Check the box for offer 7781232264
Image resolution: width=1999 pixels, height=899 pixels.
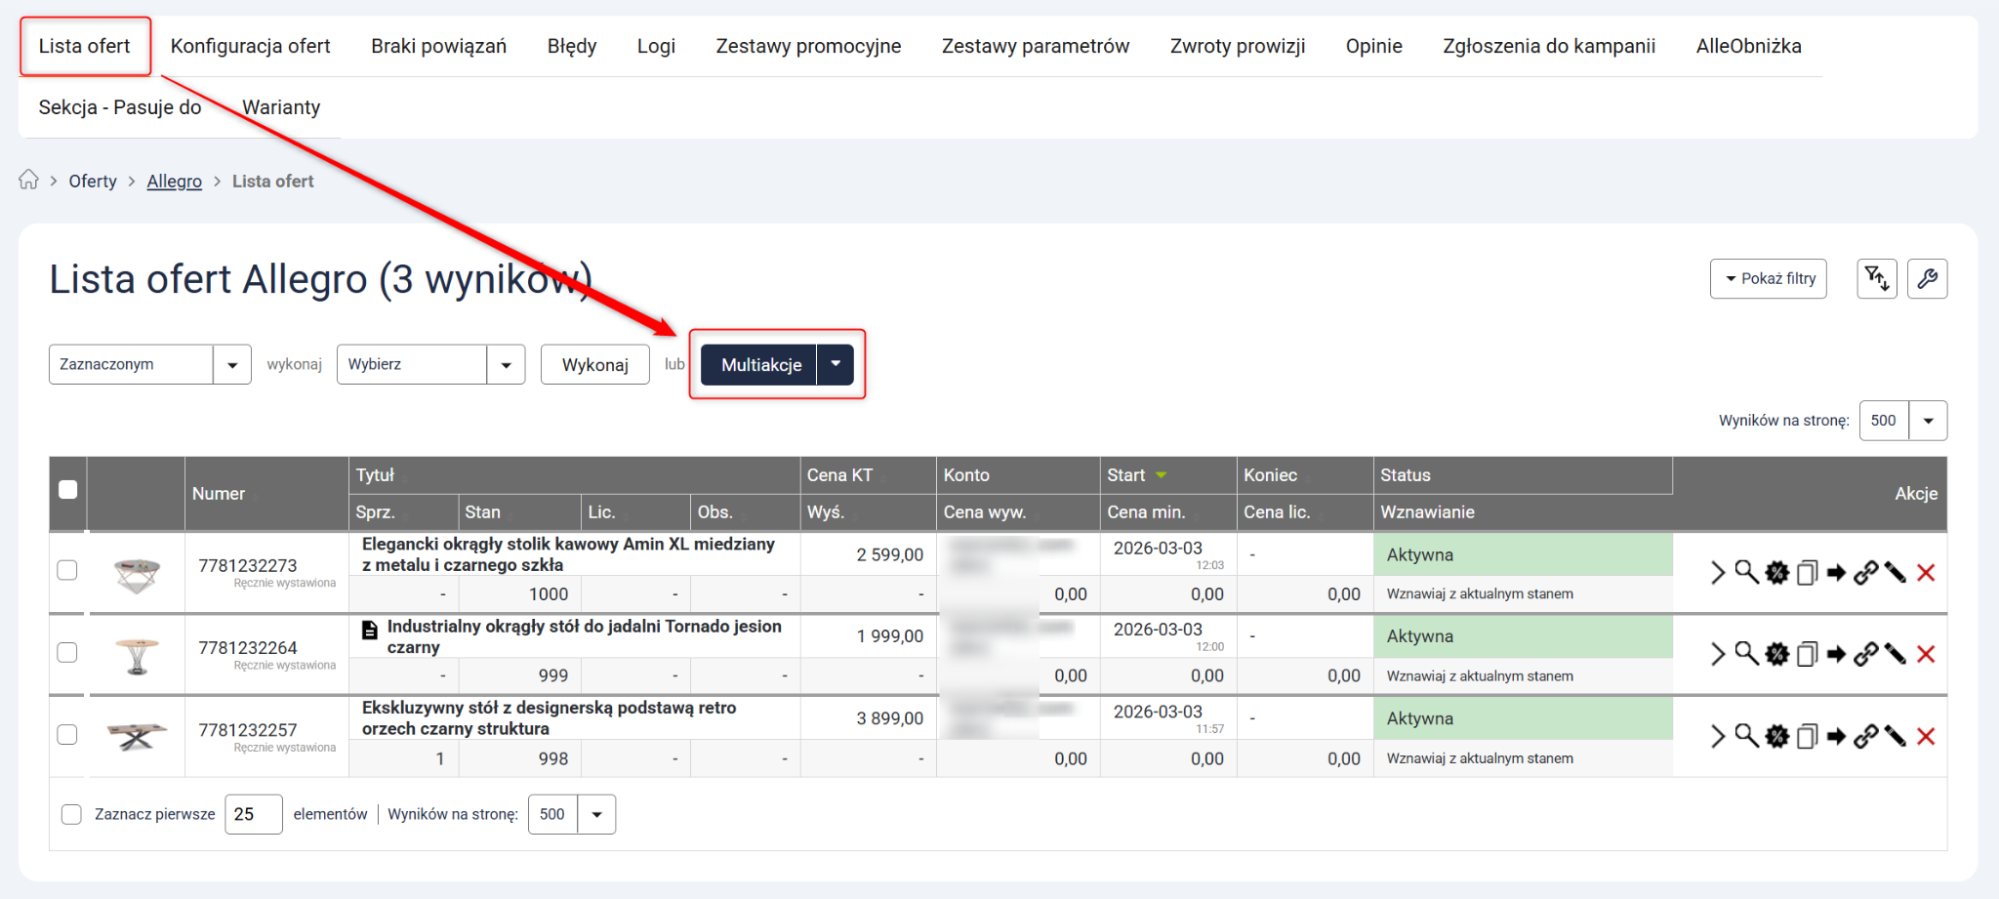[67, 652]
